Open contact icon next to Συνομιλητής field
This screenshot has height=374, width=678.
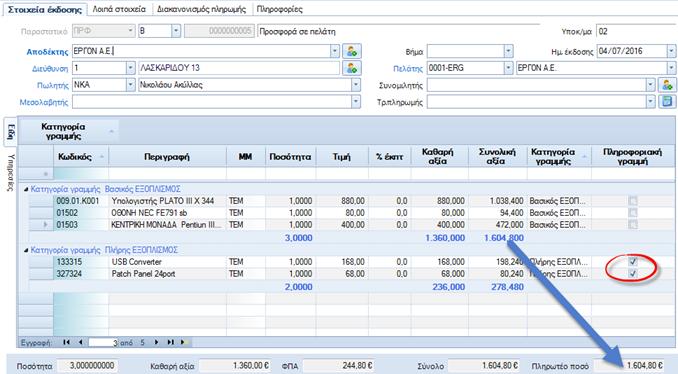point(667,85)
